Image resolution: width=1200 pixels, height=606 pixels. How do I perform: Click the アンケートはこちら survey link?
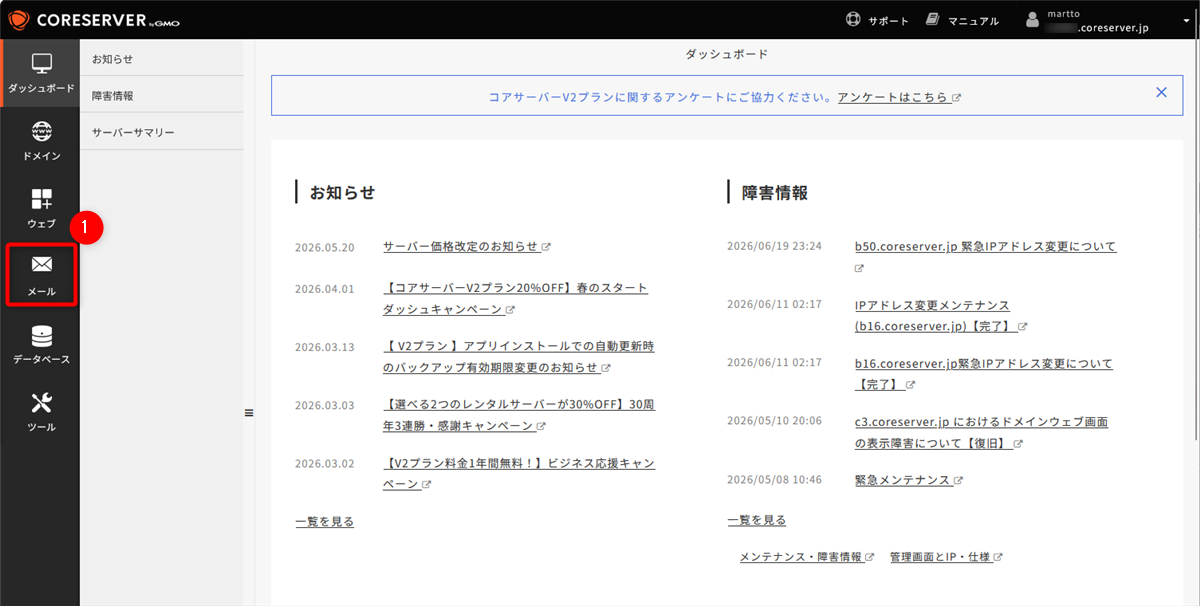point(899,98)
